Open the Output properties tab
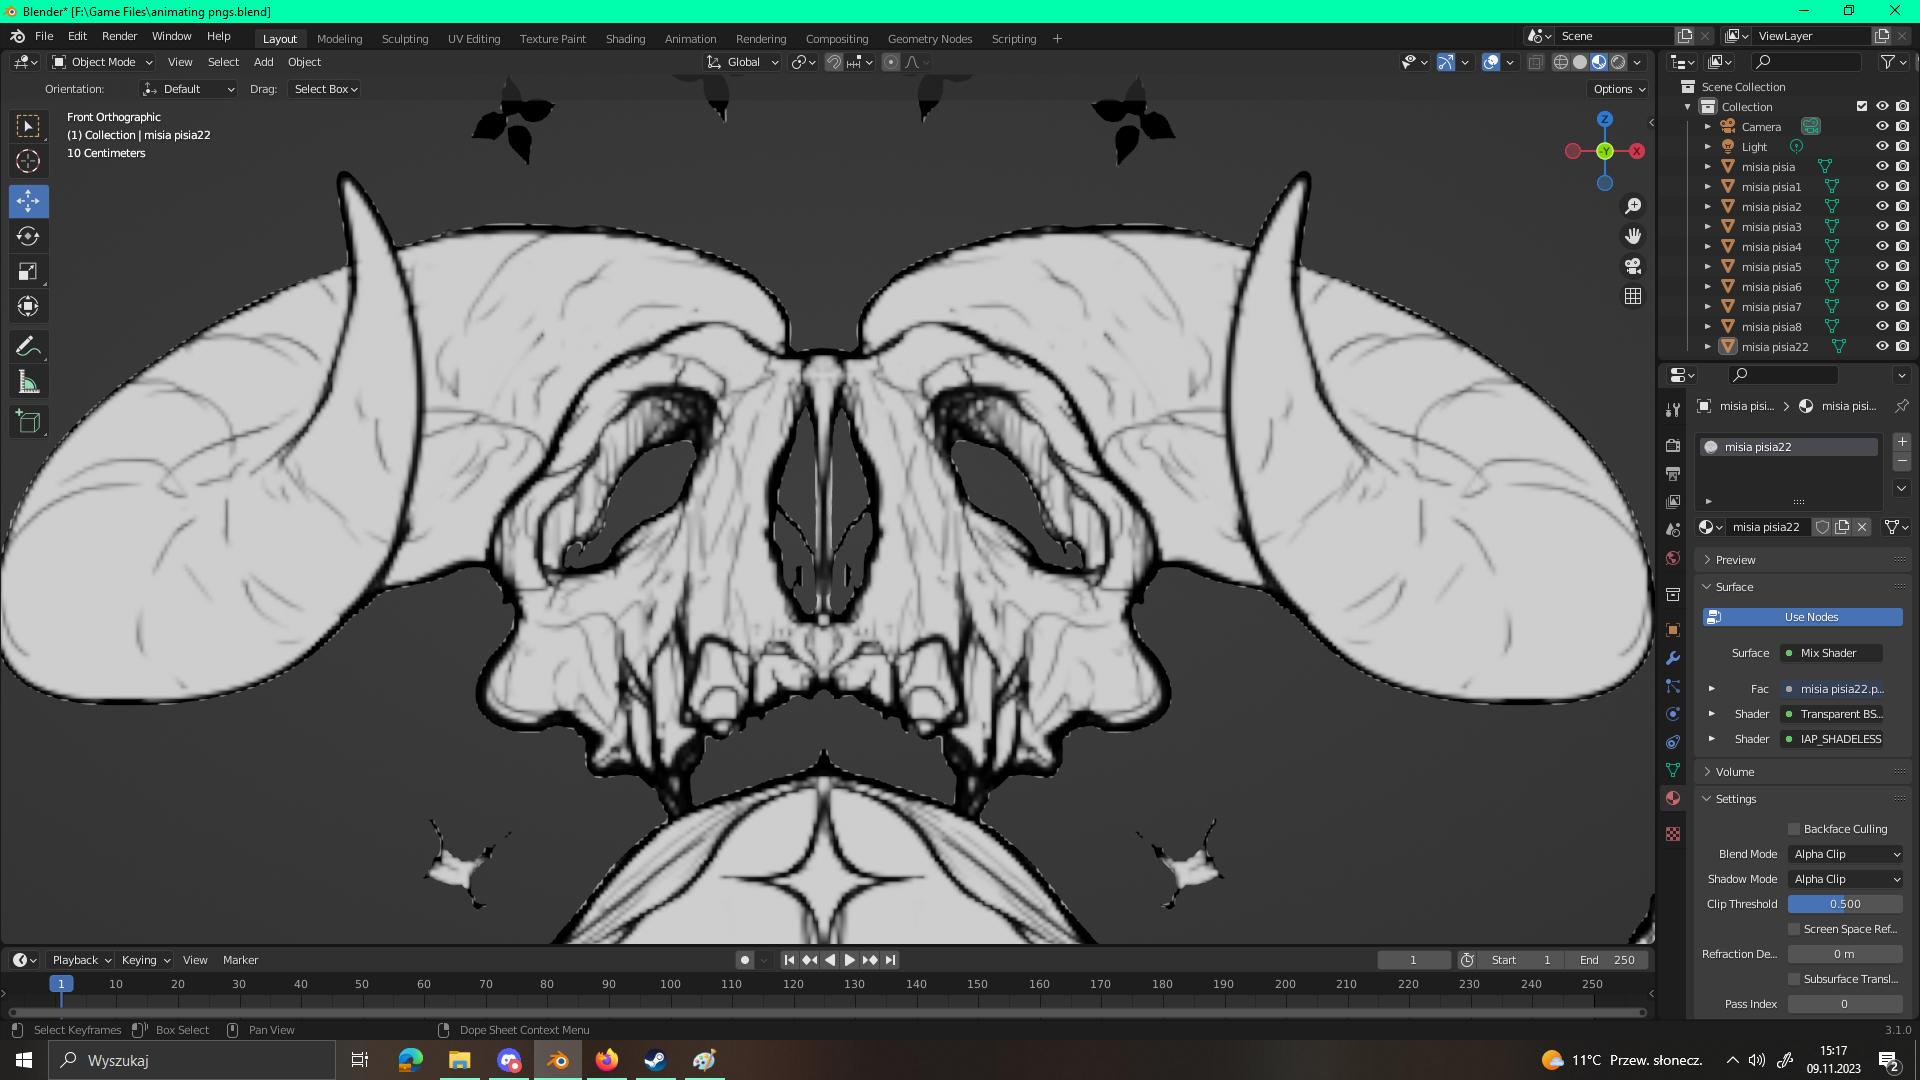Viewport: 1920px width, 1080px height. point(1673,473)
